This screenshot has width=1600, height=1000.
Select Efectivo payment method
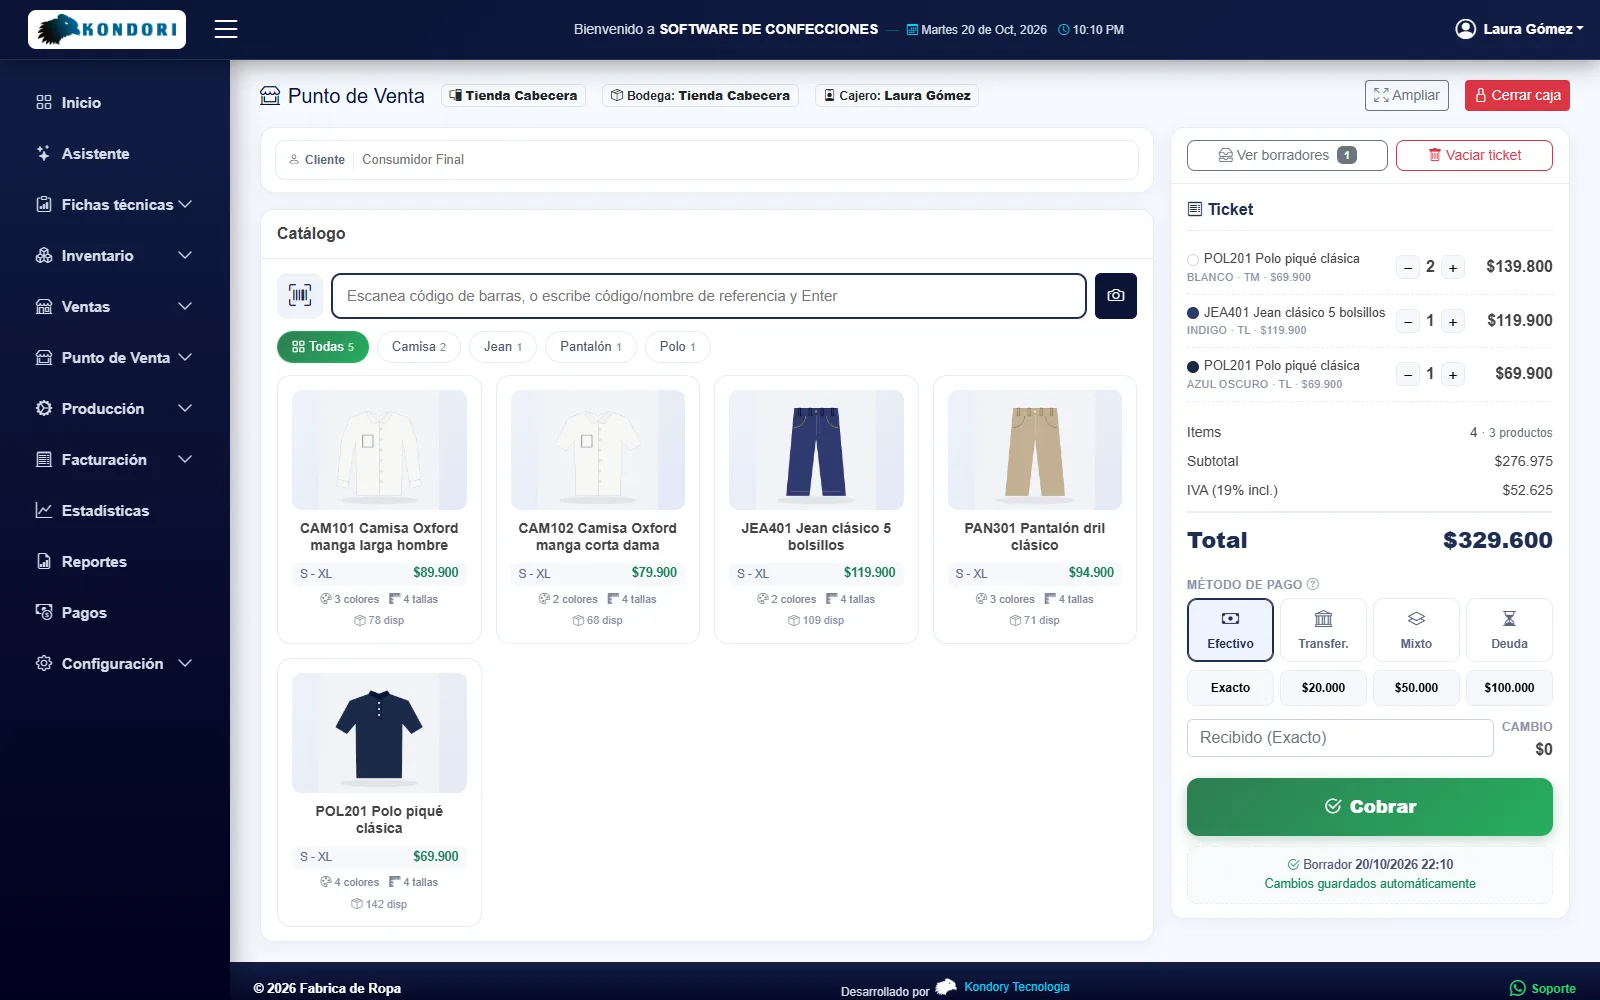click(1230, 630)
